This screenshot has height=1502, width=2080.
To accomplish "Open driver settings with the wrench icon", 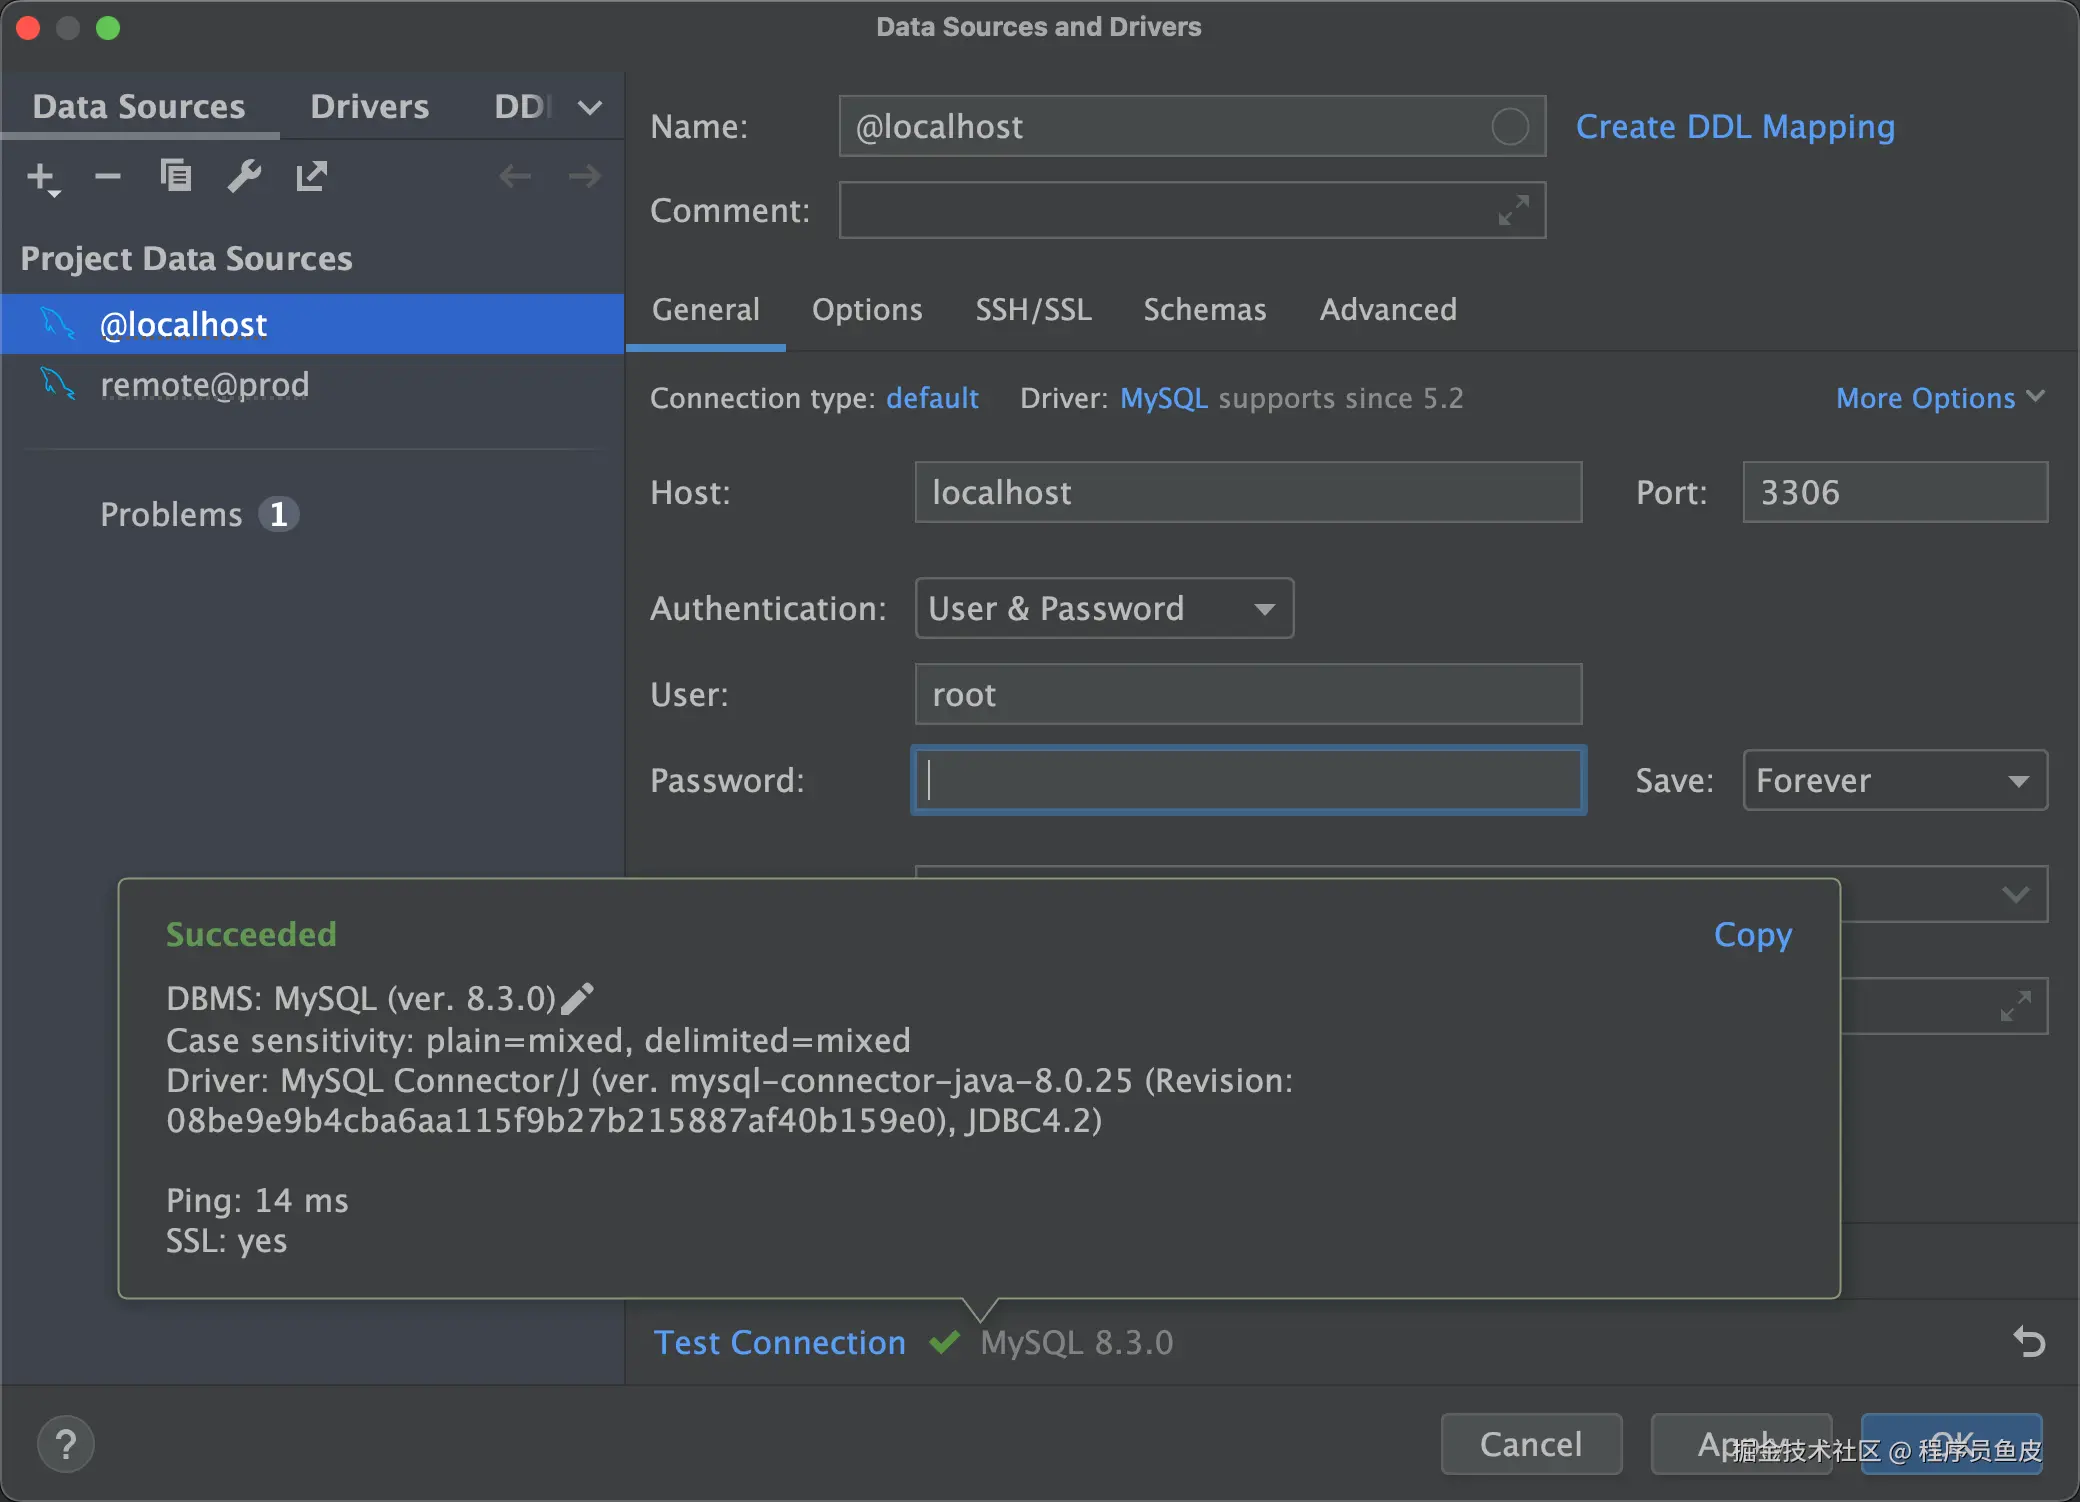I will pos(244,177).
